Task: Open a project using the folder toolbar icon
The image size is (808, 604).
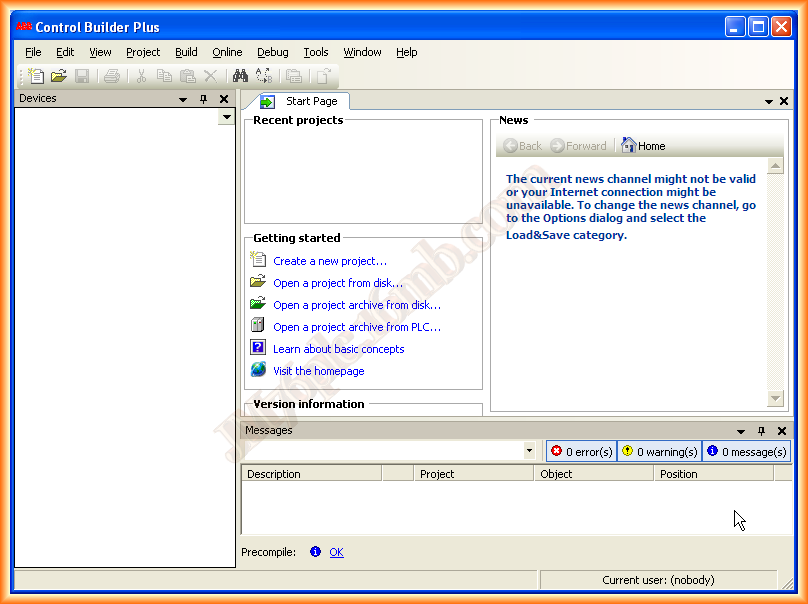Action: (58, 75)
